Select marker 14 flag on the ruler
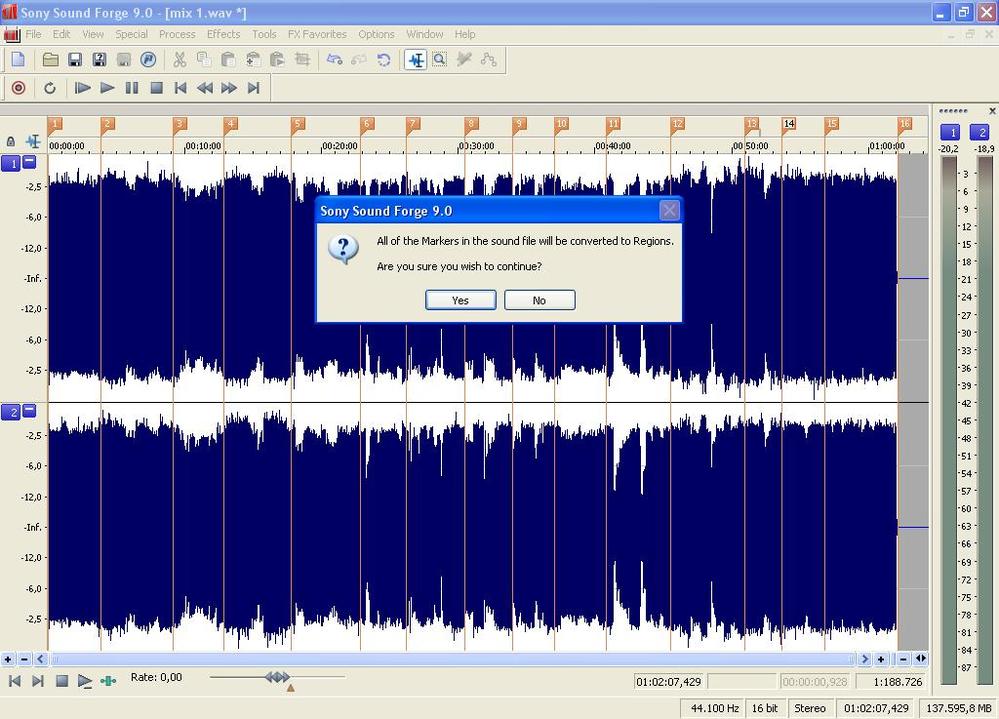The height and width of the screenshot is (719, 999). [789, 124]
